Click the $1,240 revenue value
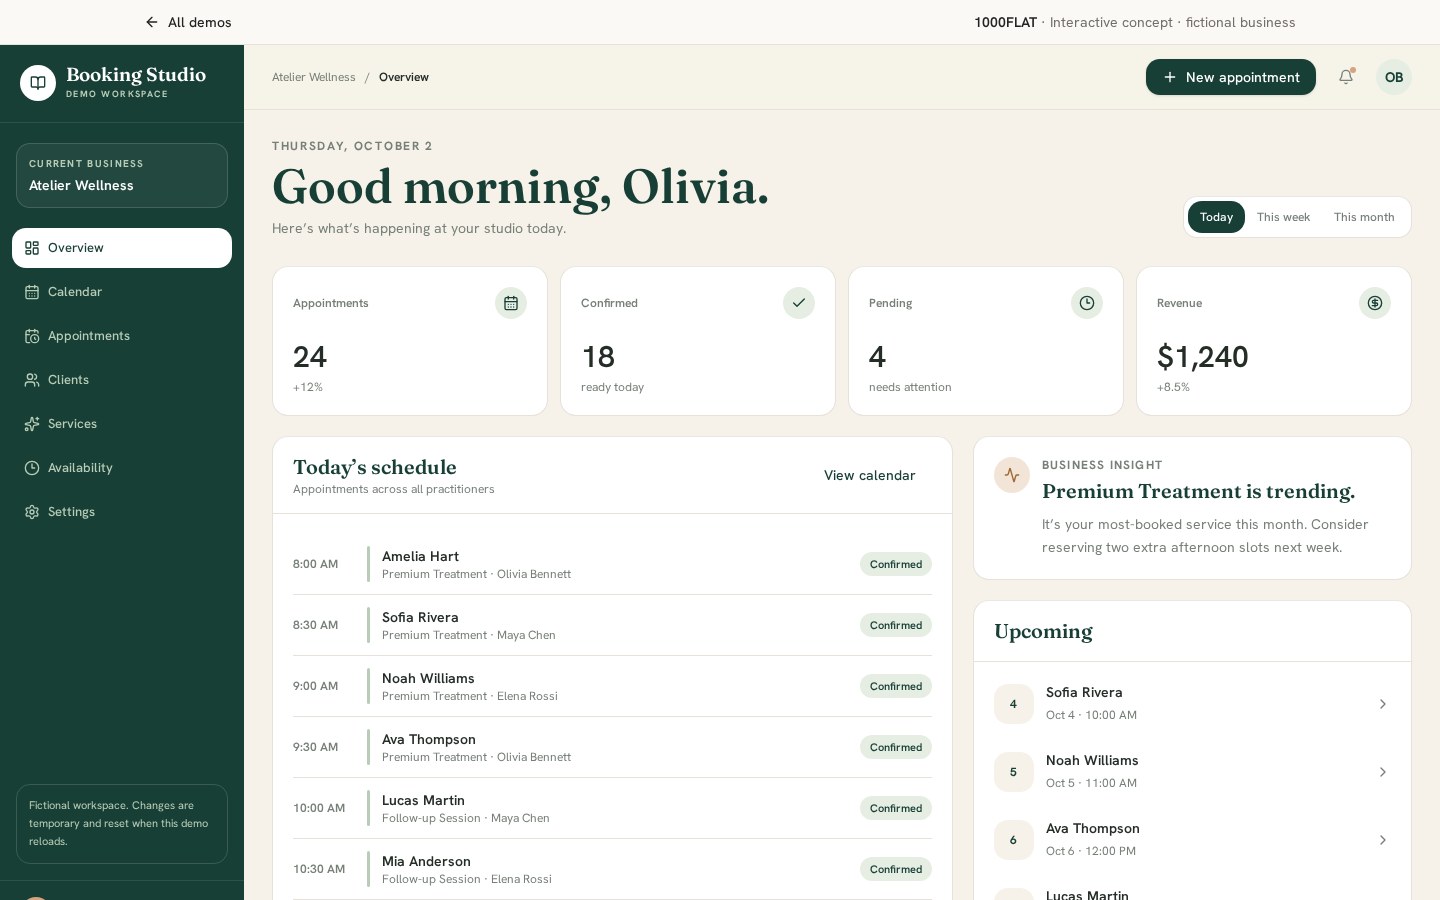The width and height of the screenshot is (1440, 900). pos(1202,357)
